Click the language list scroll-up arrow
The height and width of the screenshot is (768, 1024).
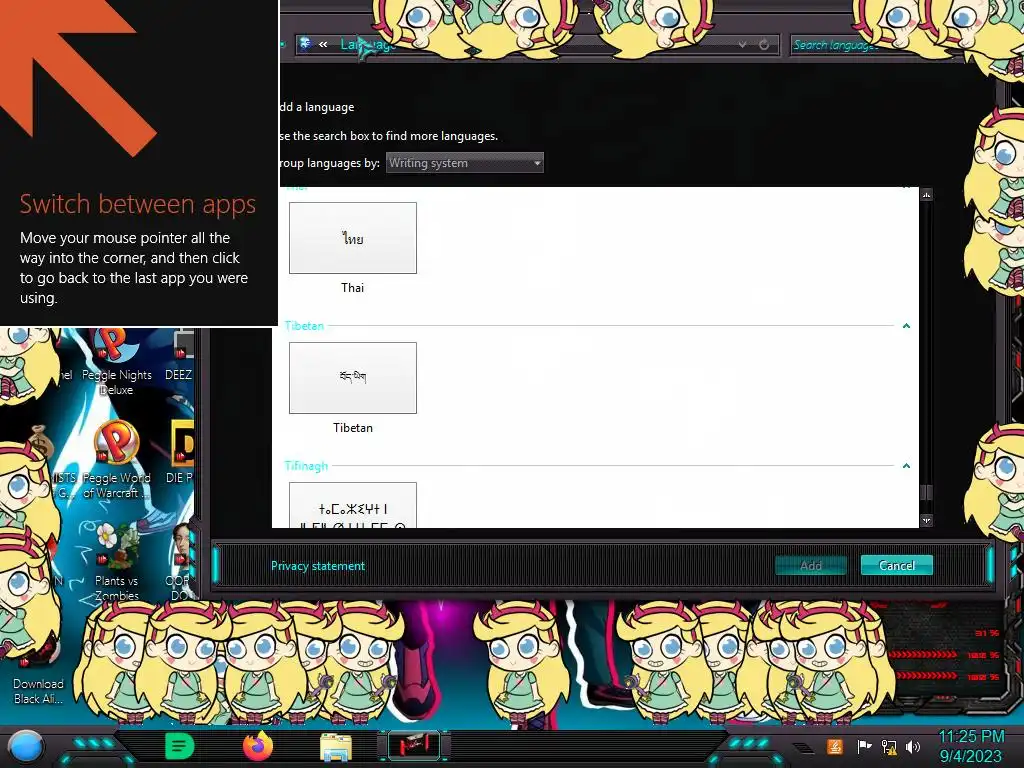point(926,195)
